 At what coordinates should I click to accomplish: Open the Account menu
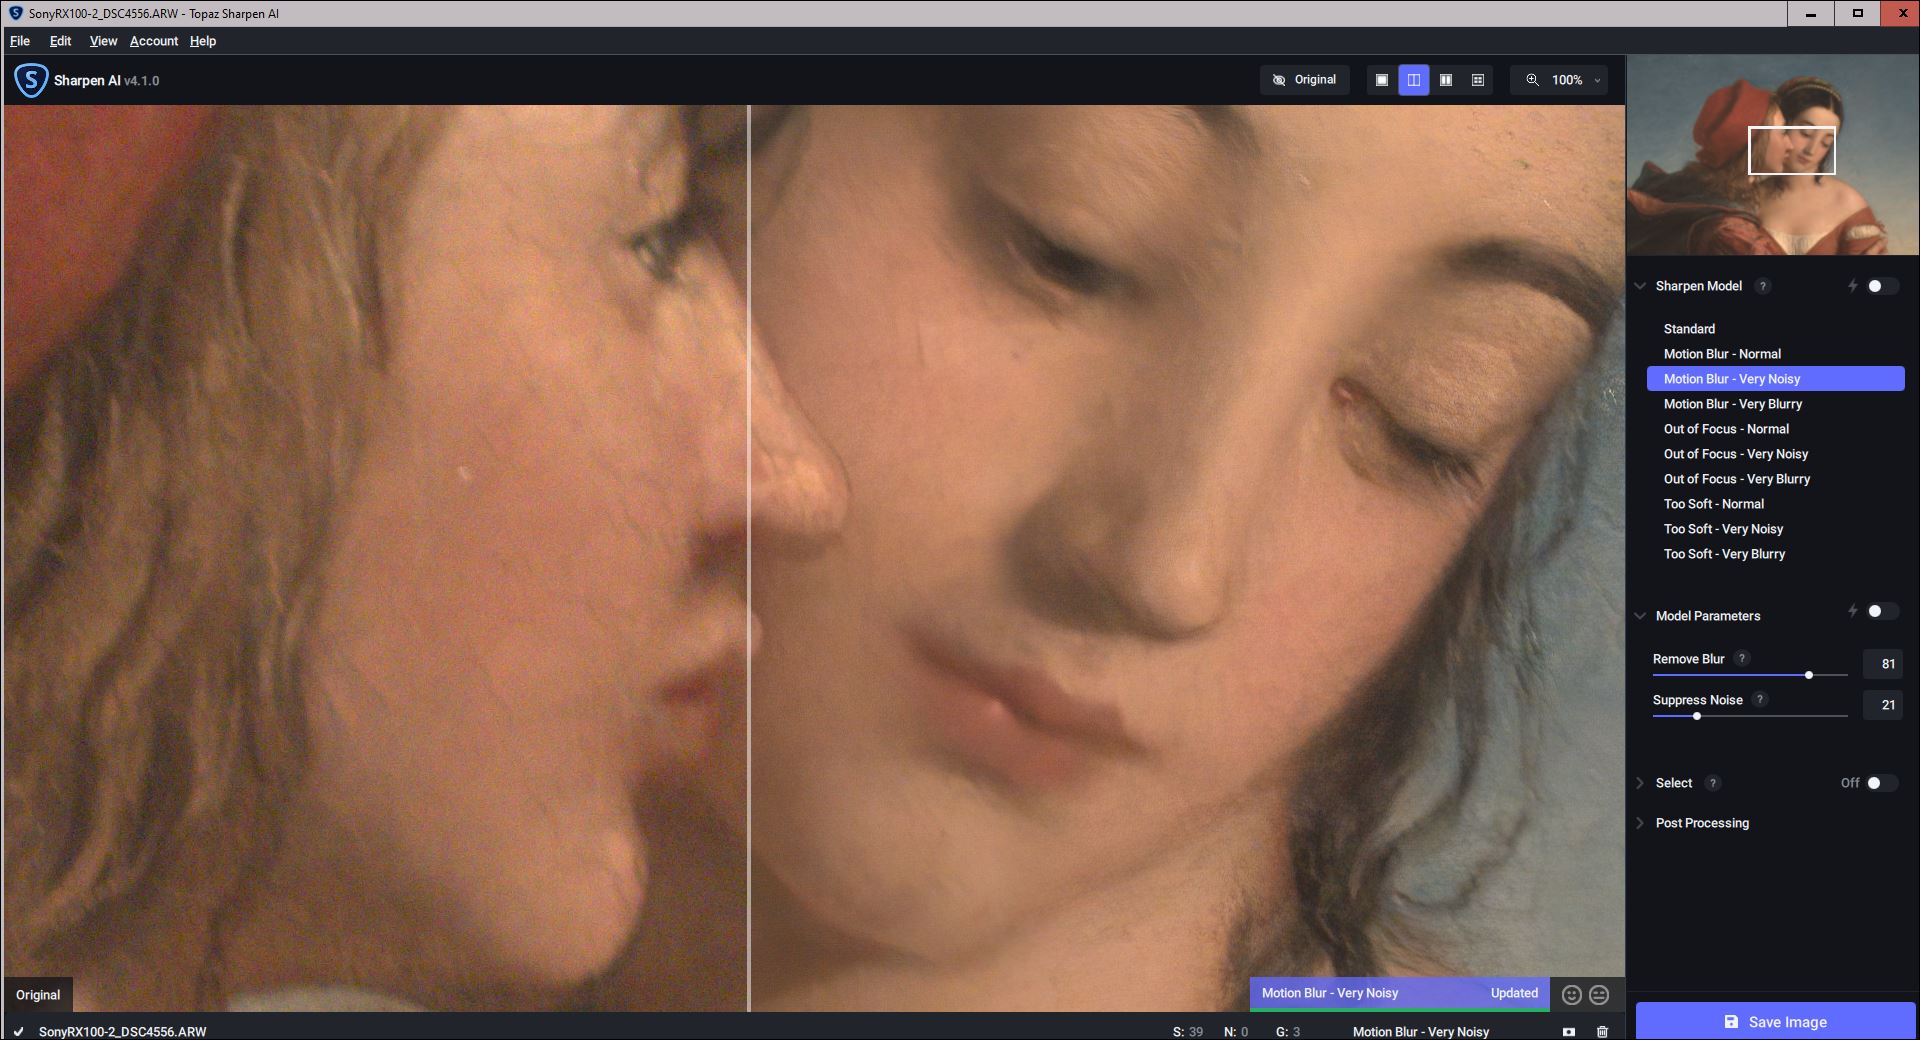153,41
